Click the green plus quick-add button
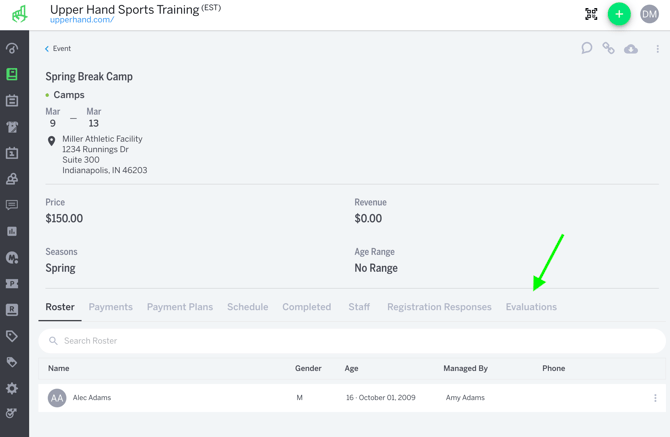670x437 pixels. (619, 14)
